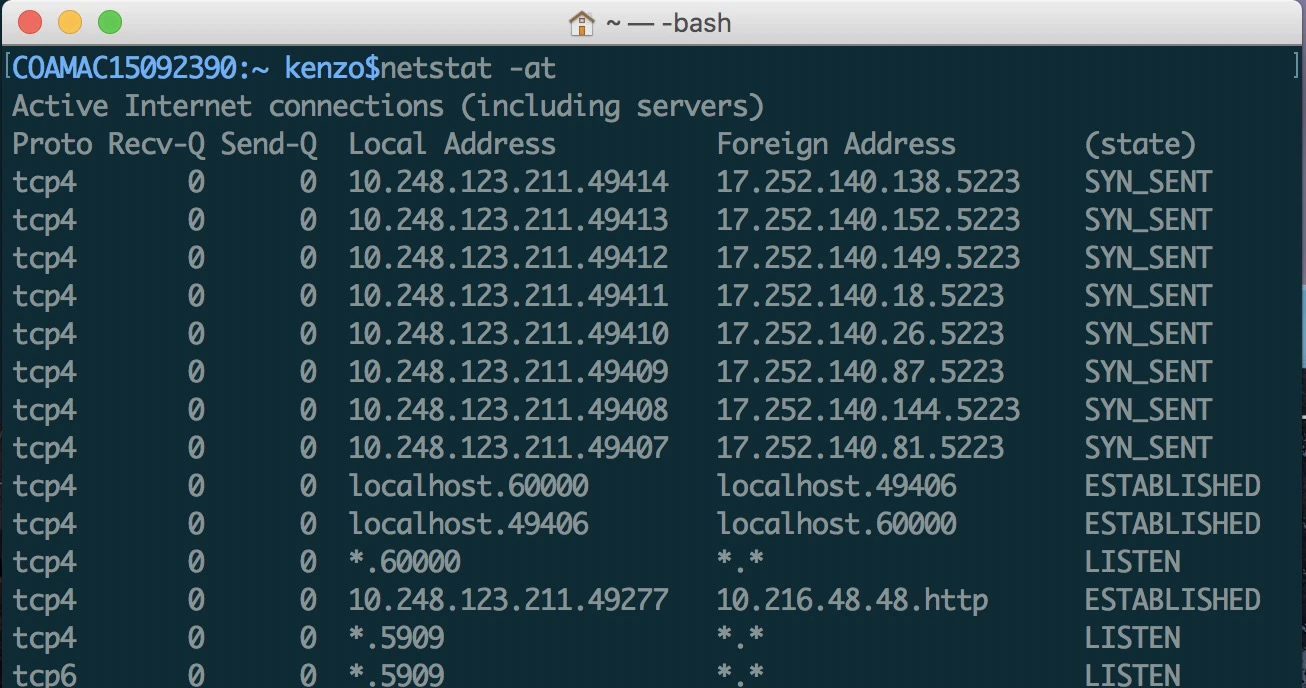The image size is (1306, 688).
Task: Select the local address "*.60000"
Action: (404, 562)
